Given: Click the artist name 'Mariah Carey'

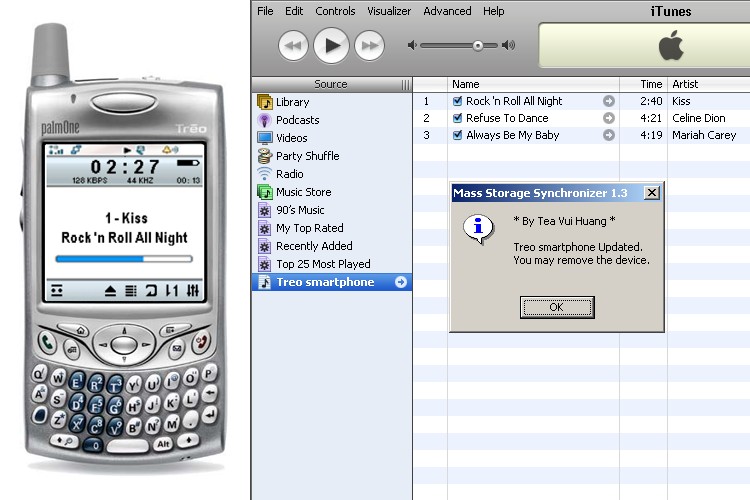Looking at the screenshot, I should pos(704,135).
